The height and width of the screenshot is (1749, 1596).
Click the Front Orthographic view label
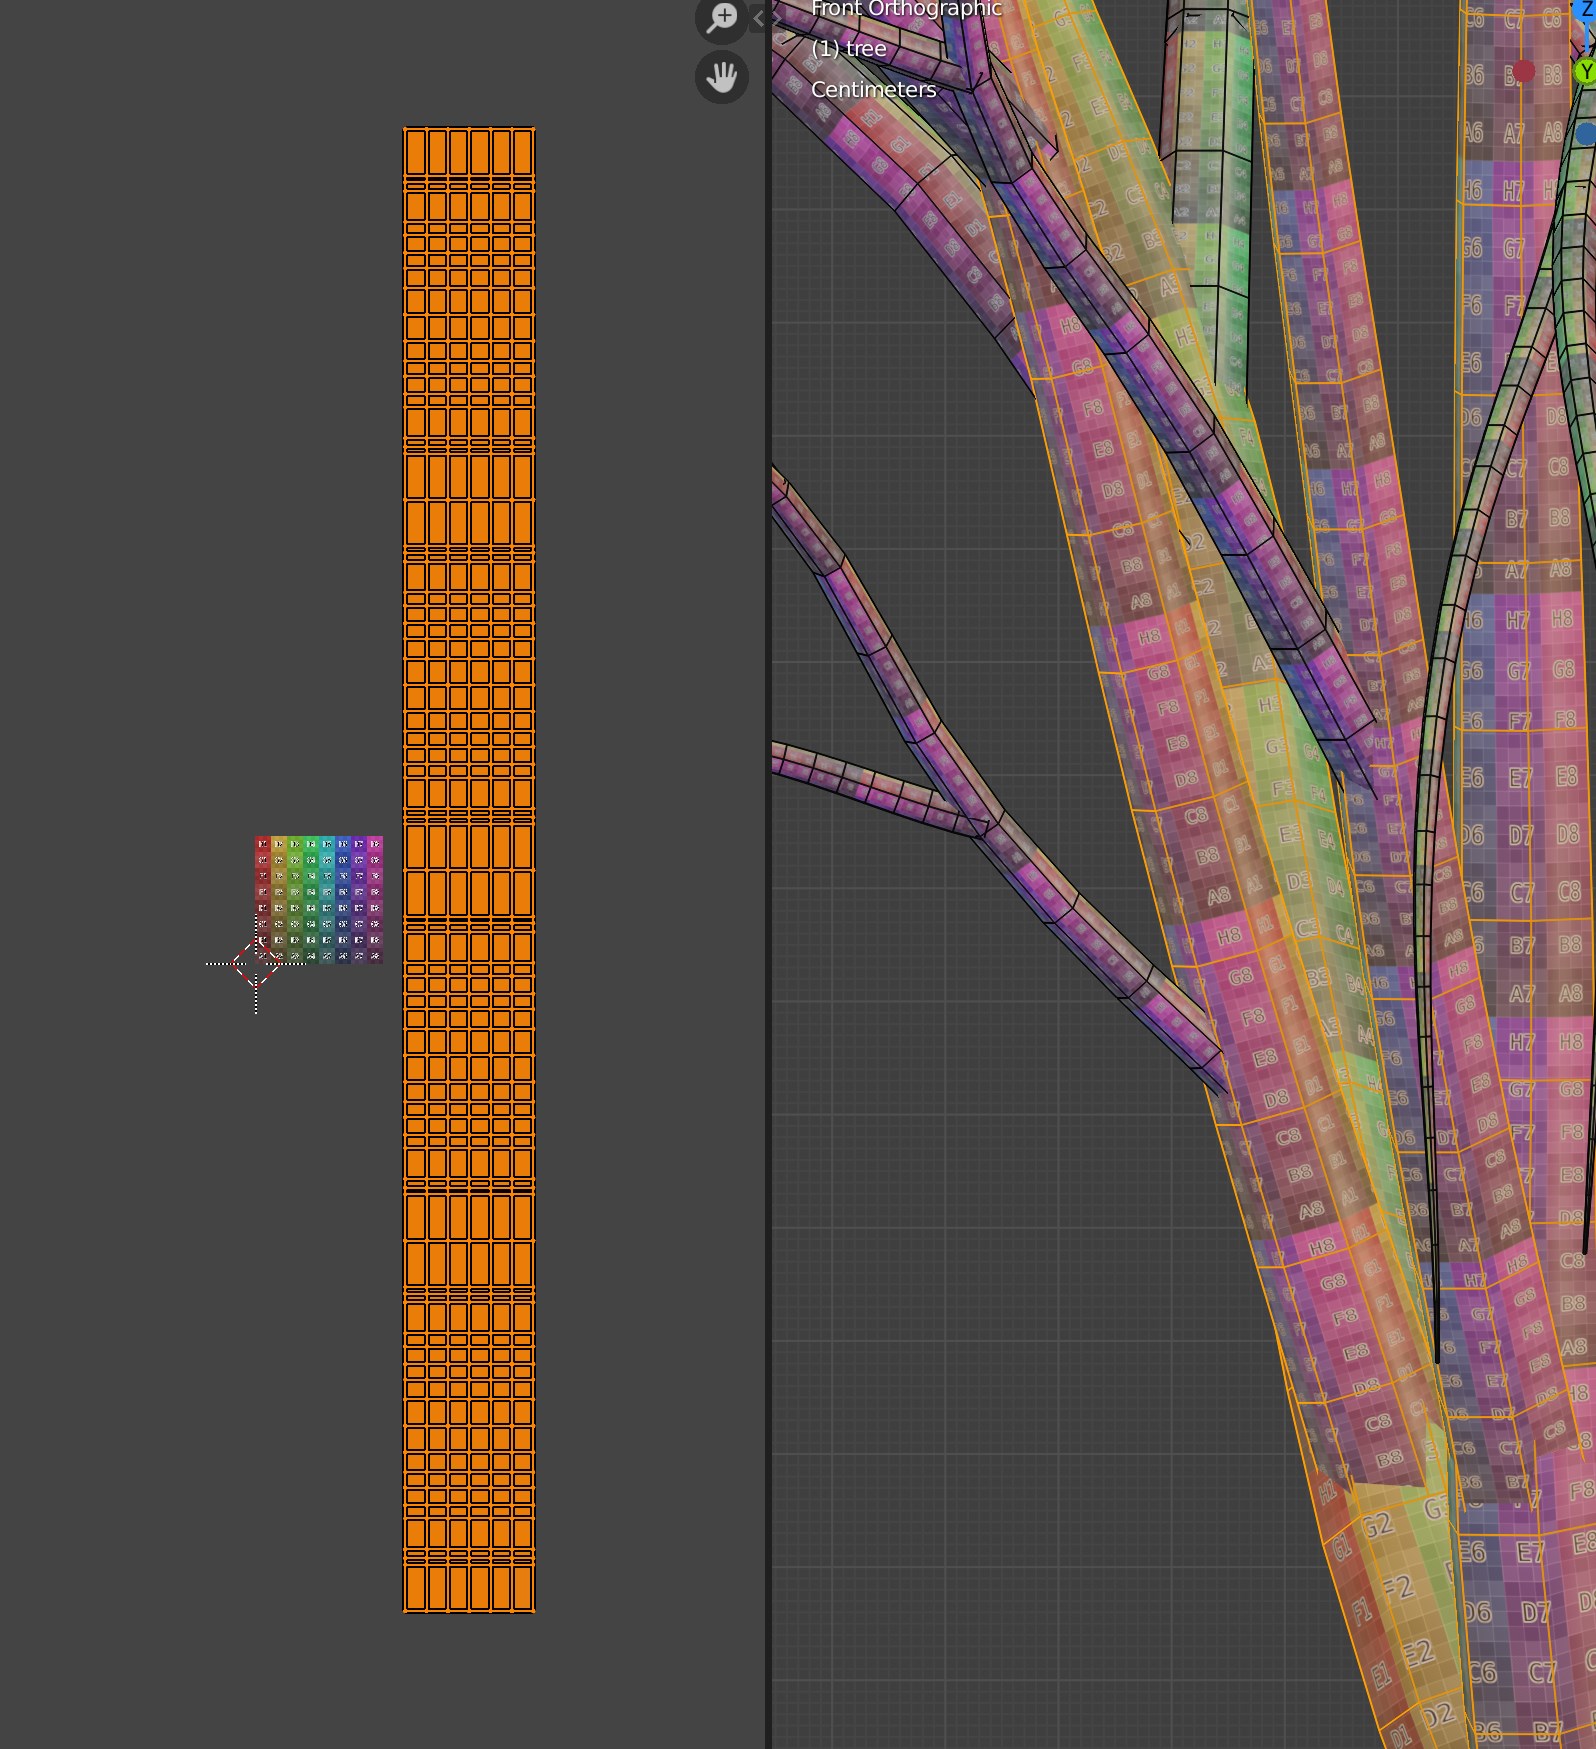tap(905, 9)
